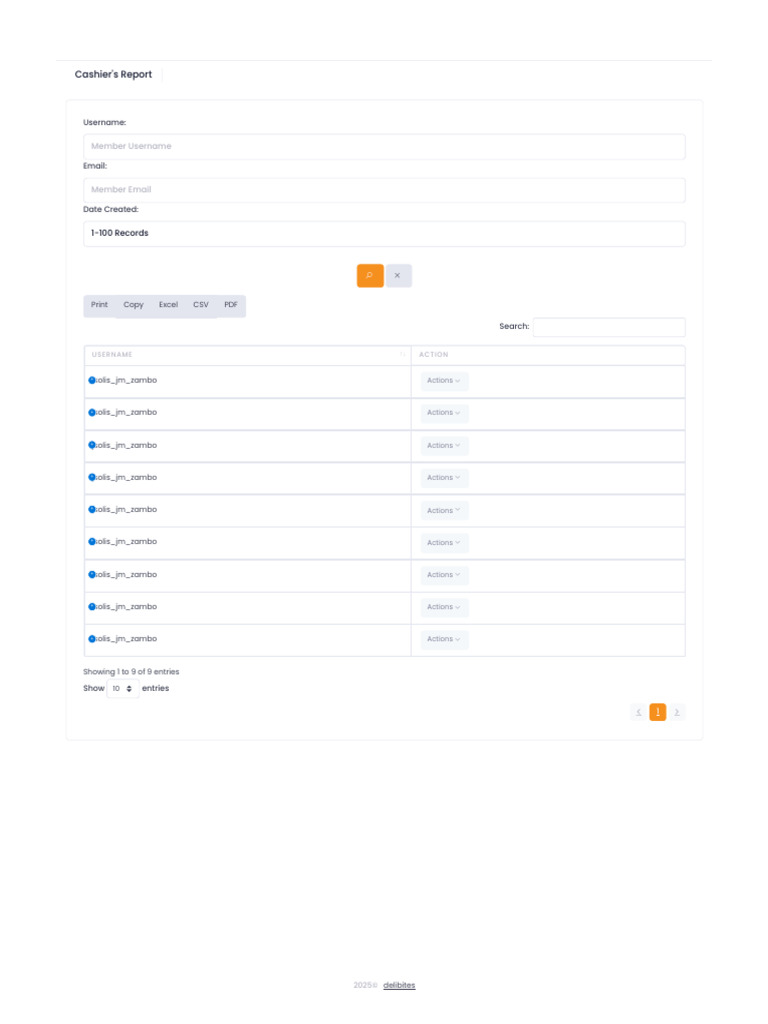Click the blue icon in the ninth table row
The image size is (768, 1024).
tap(92, 639)
